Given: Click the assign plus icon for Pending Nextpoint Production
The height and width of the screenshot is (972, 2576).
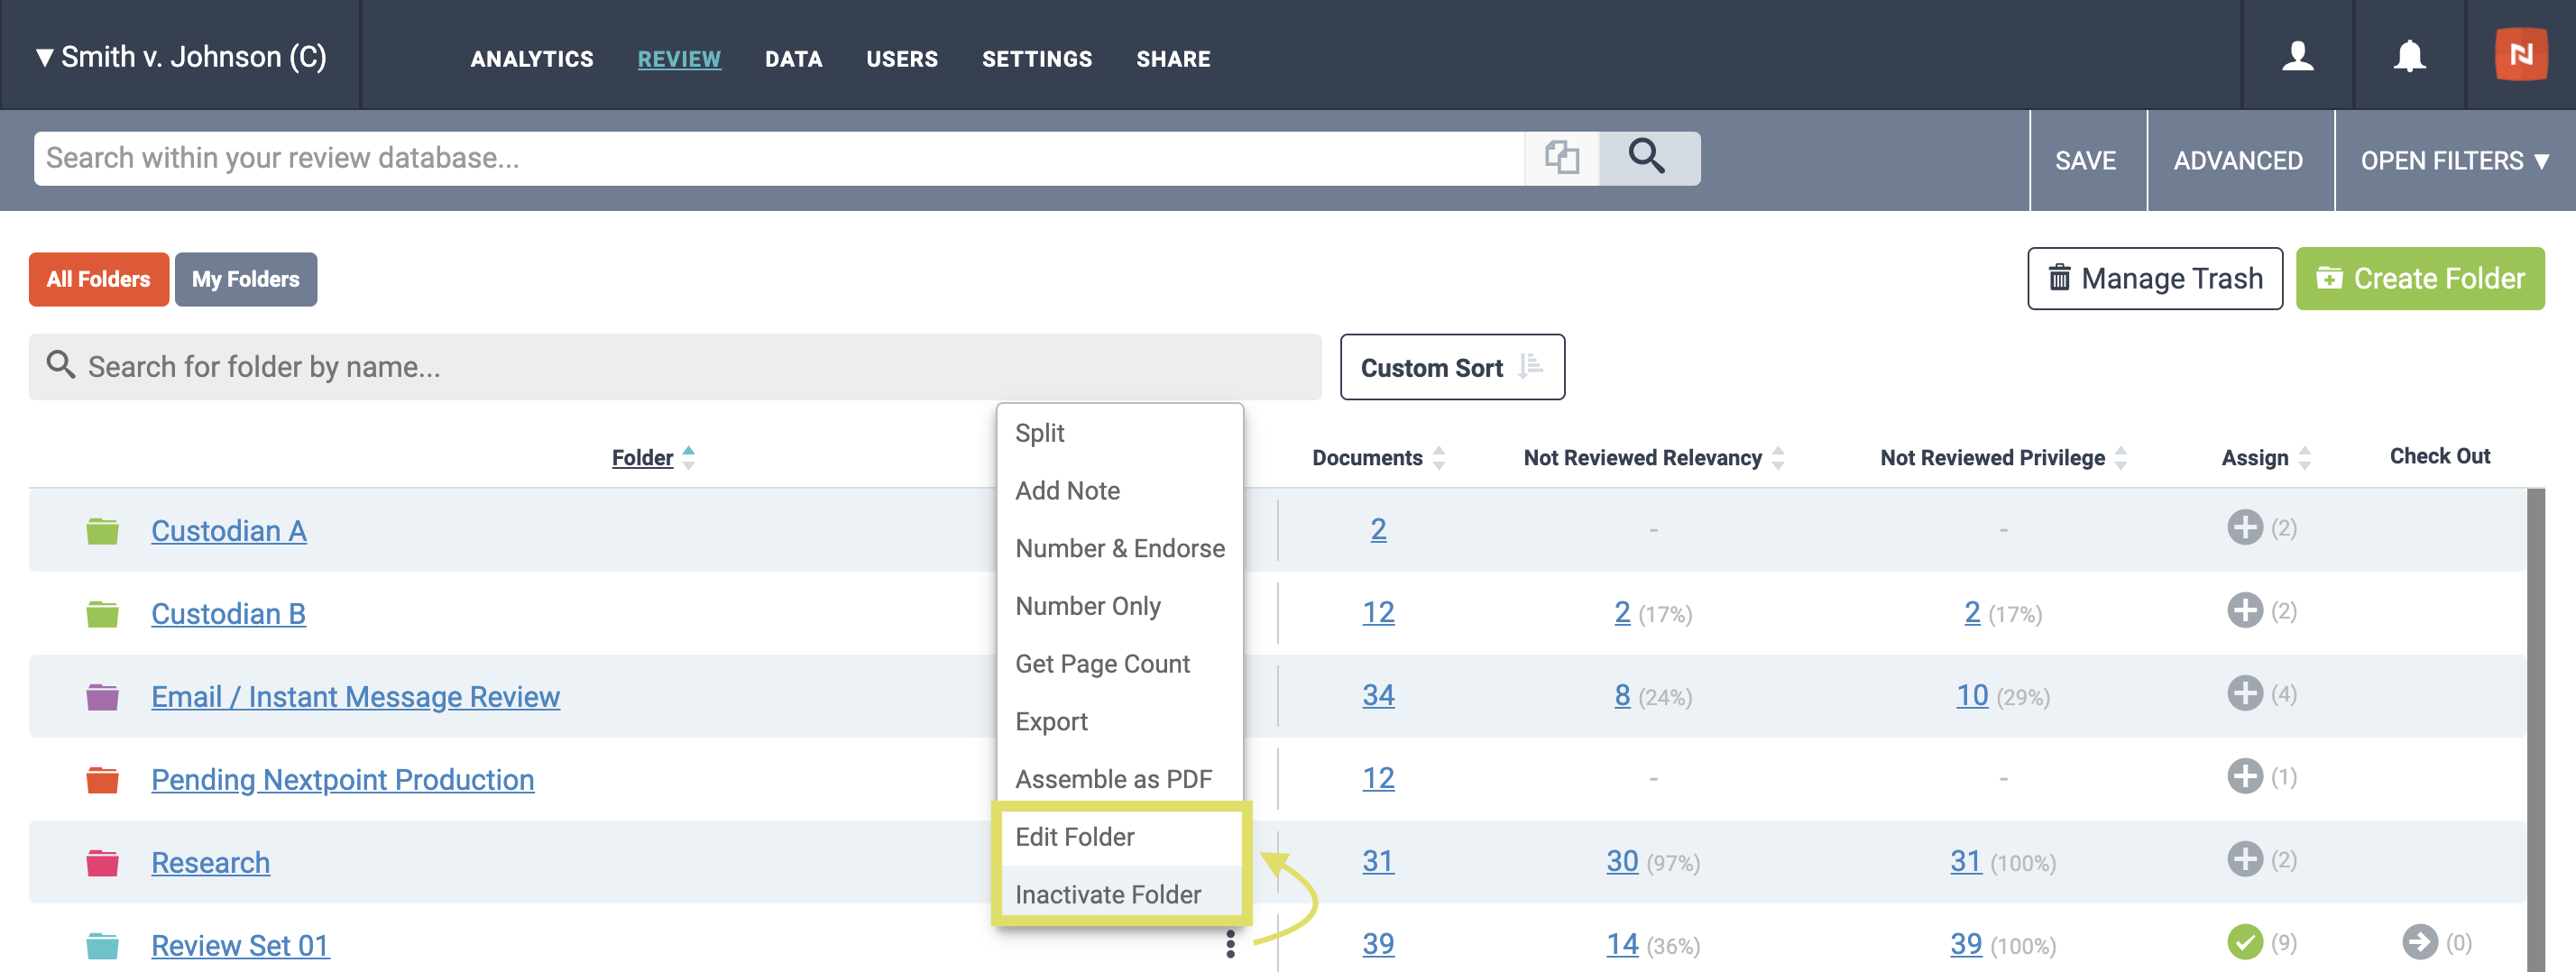Looking at the screenshot, I should [x=2244, y=776].
